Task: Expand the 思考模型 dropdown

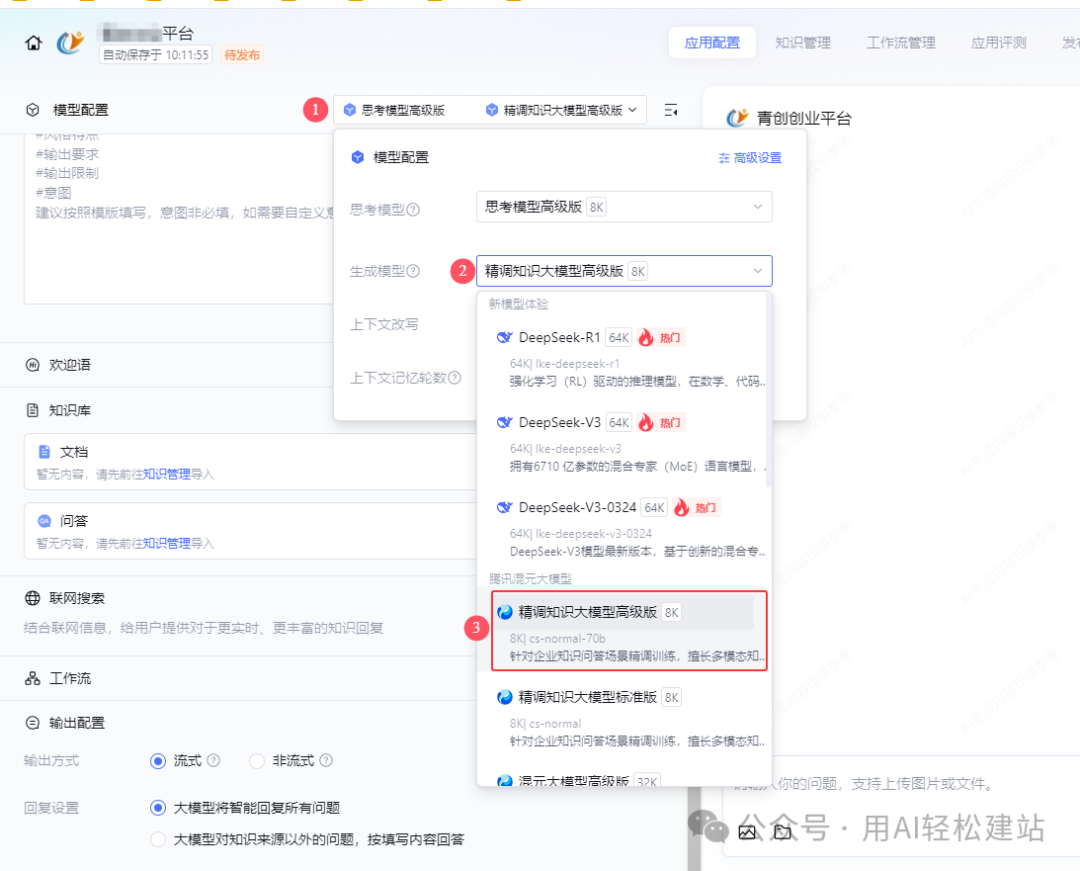Action: 624,207
